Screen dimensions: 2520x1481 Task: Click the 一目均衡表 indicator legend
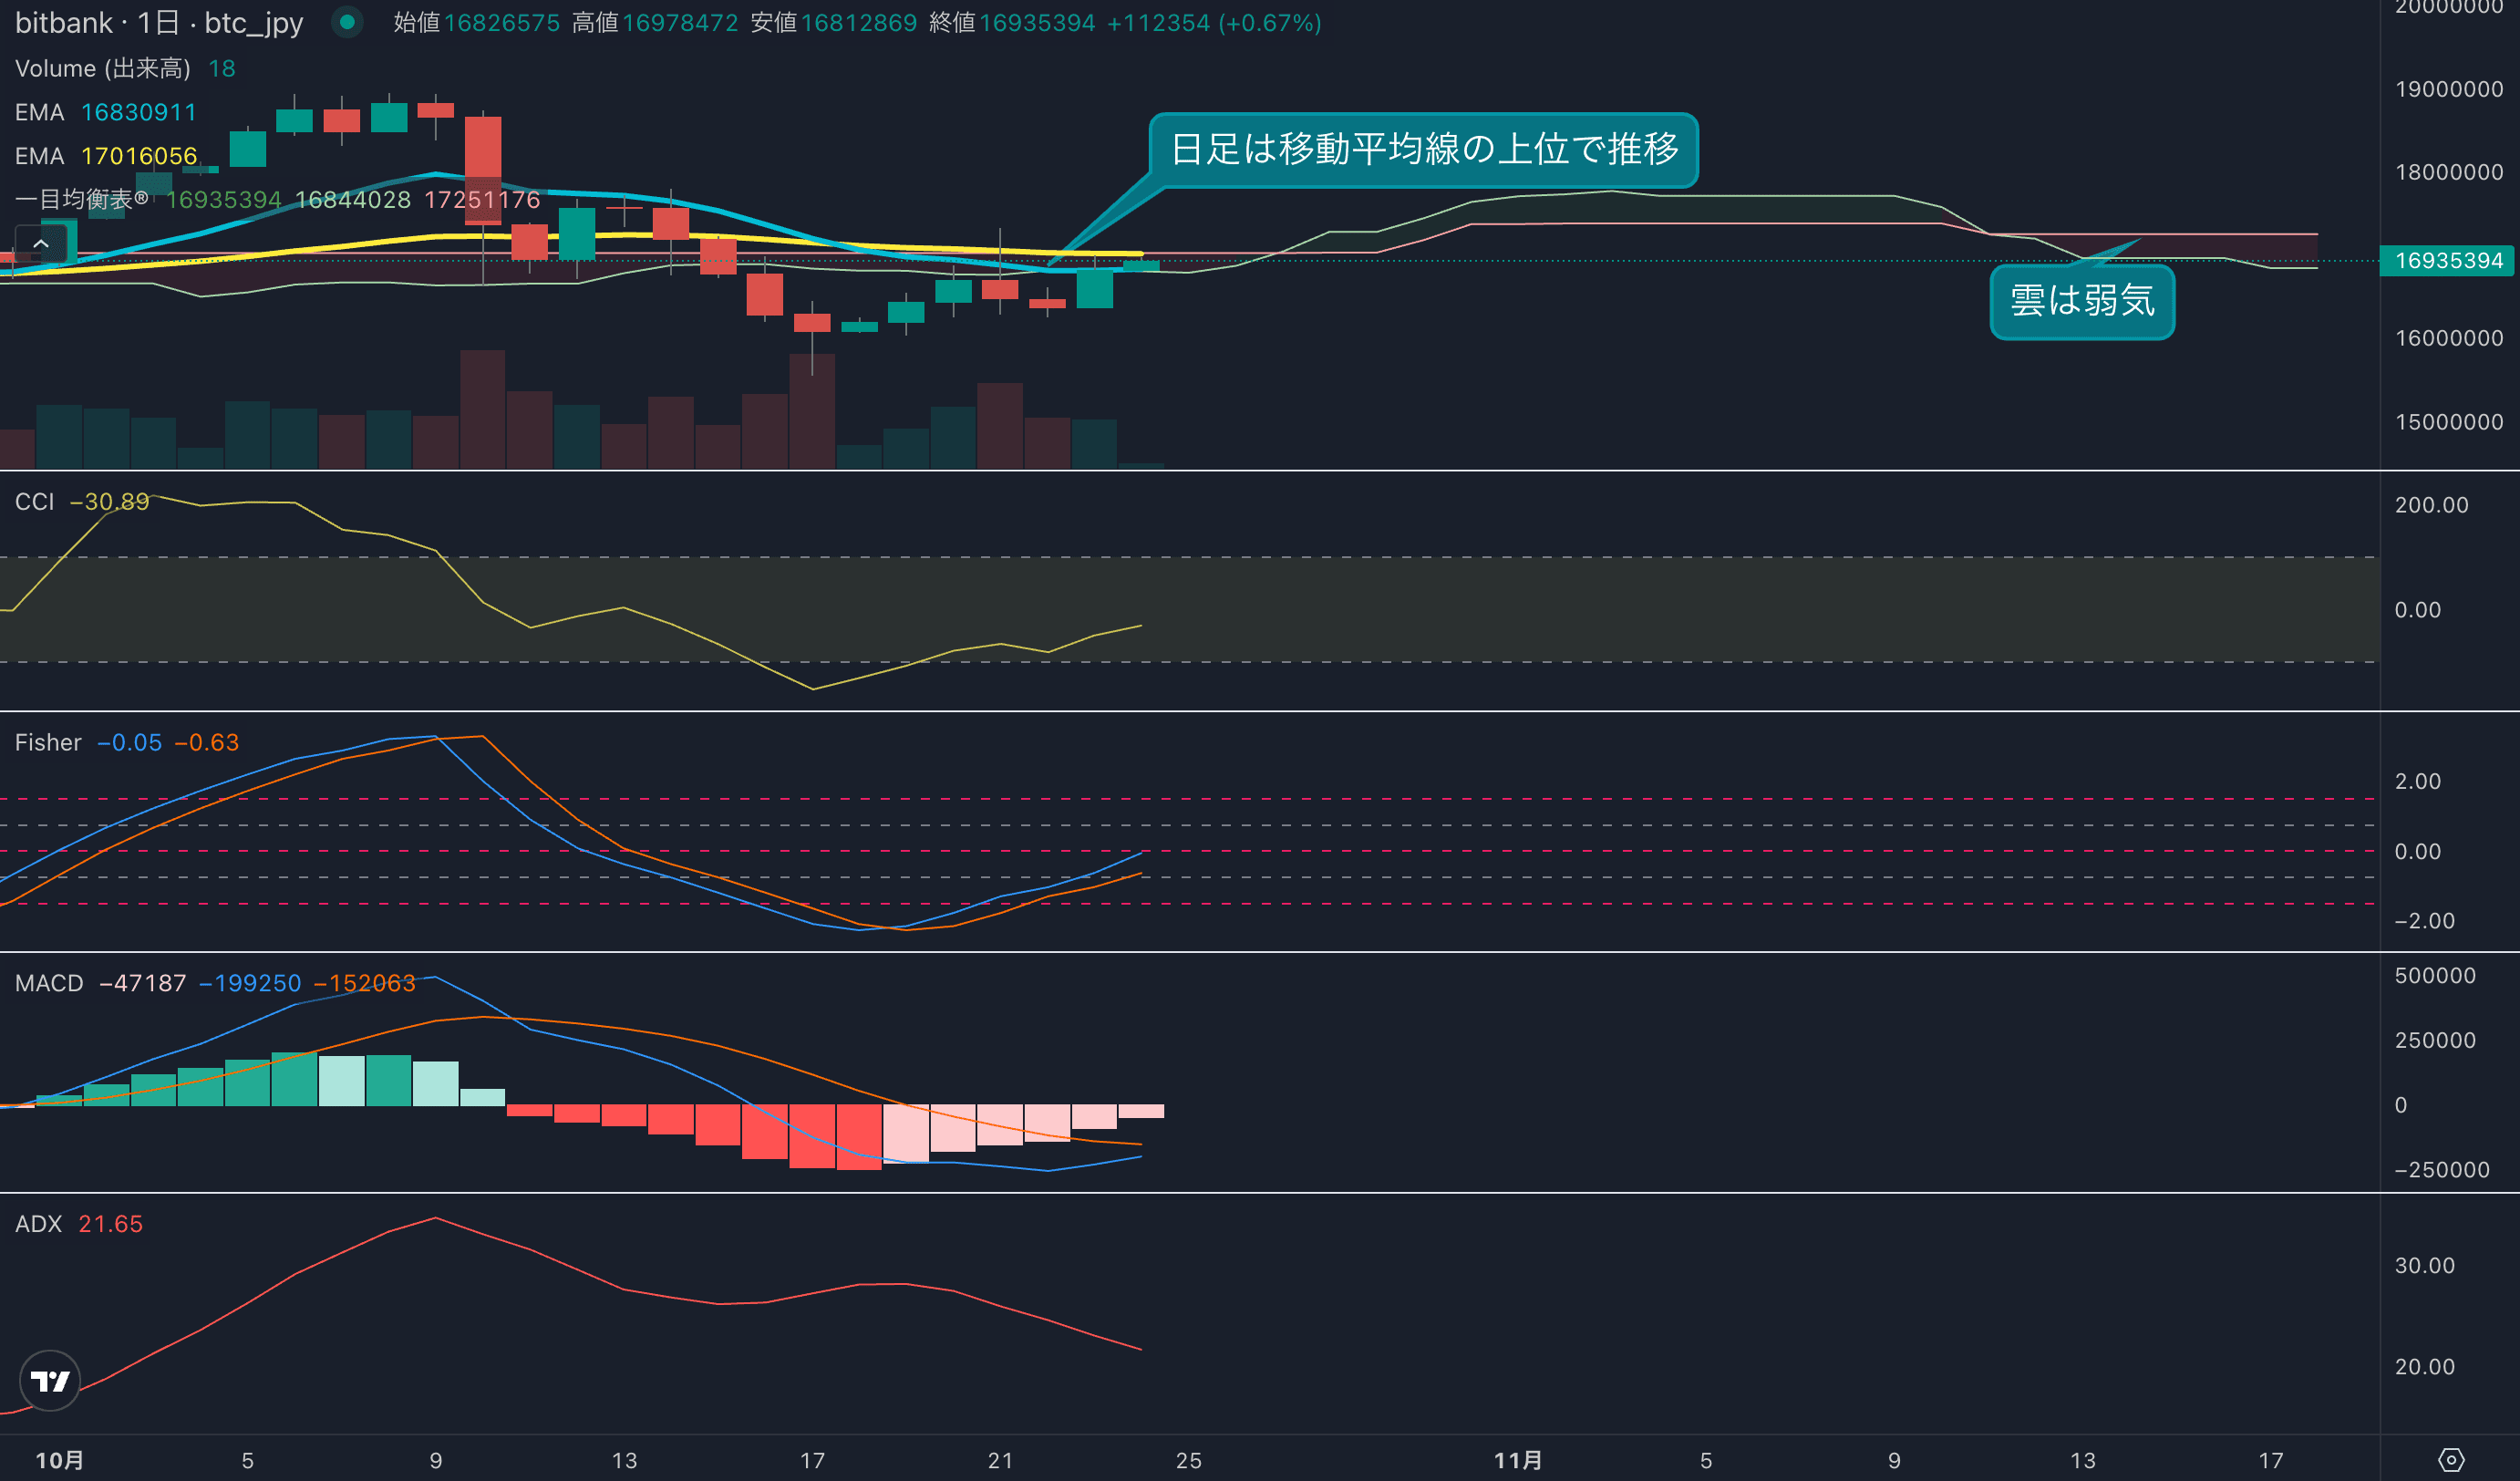click(80, 199)
